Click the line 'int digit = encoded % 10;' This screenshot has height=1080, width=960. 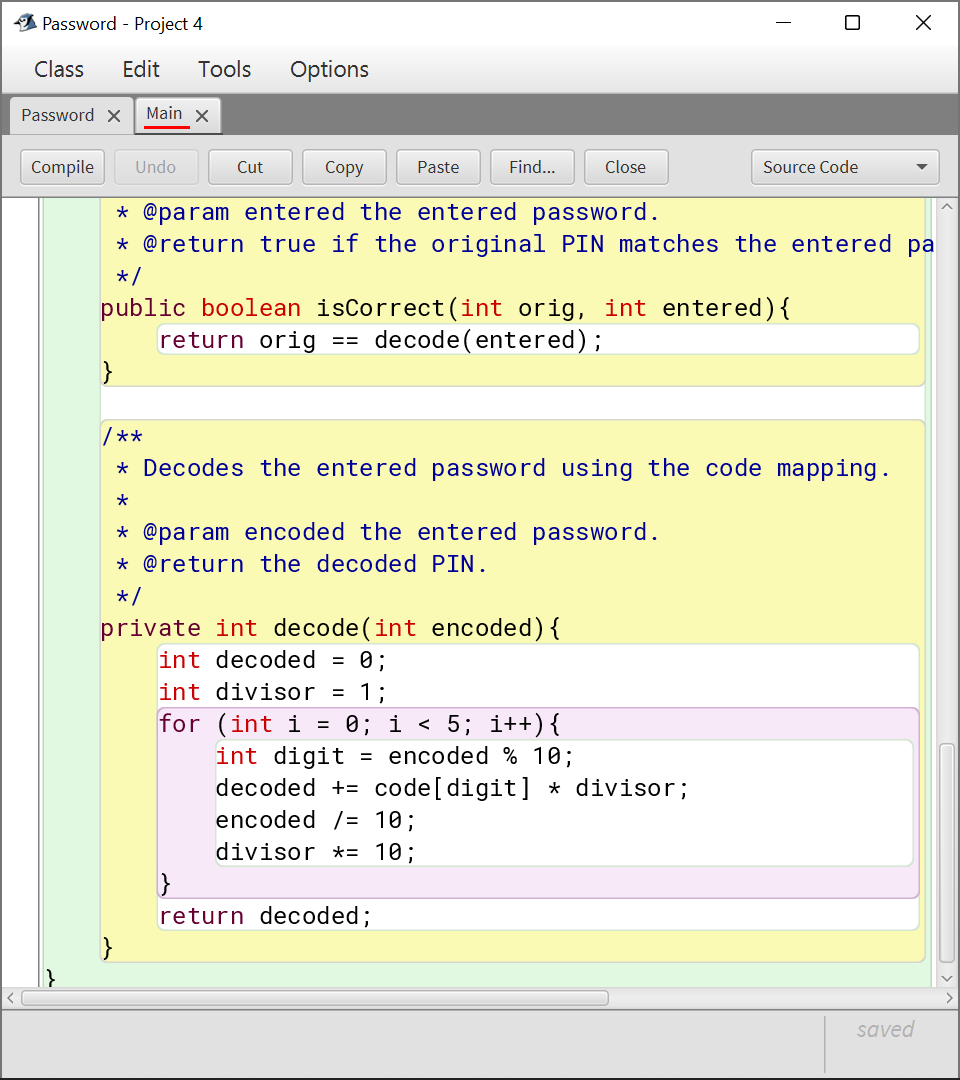click(395, 756)
